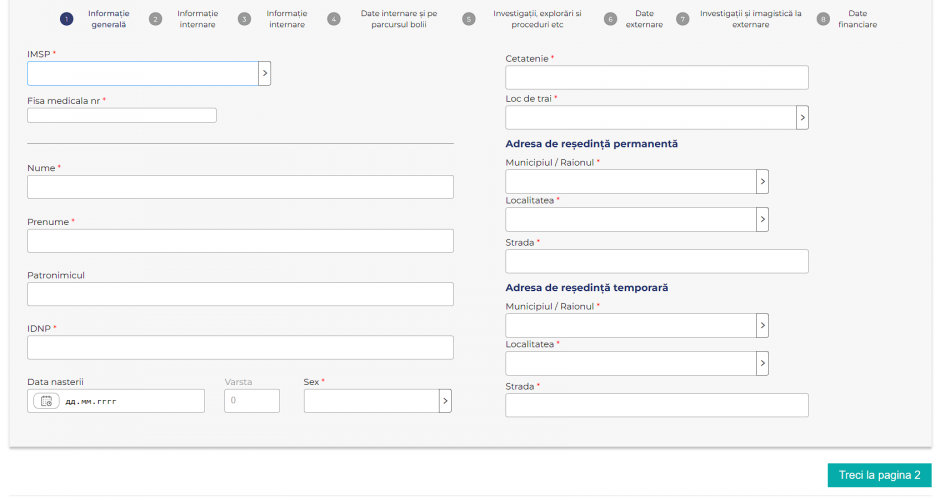950x500 pixels.
Task: Select step 1 circle Informație generală
Action: tap(67, 19)
